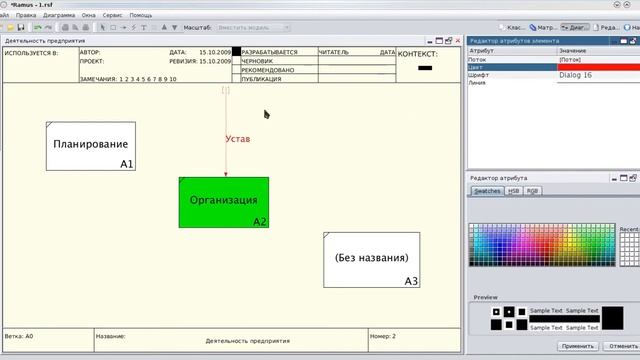Click the red Цвет value cell
640x360 pixels.
tap(598, 67)
